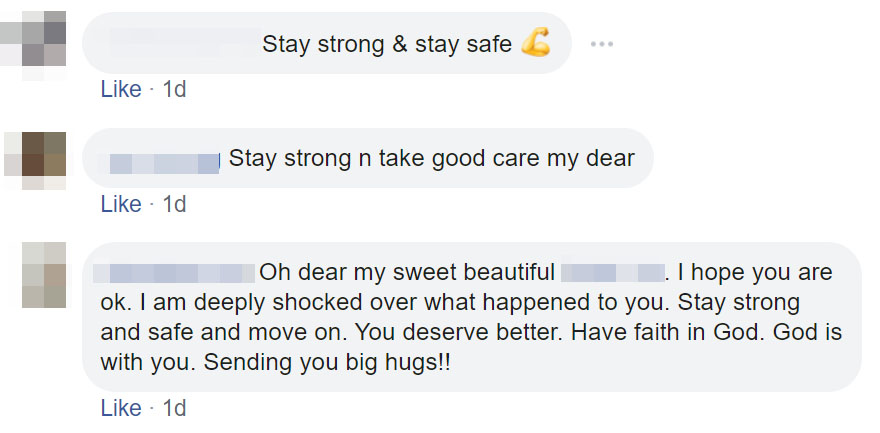880x433 pixels.
Task: Open avatar next to 'Oh dear my sweet beautiful' comment
Action: [x=35, y=275]
